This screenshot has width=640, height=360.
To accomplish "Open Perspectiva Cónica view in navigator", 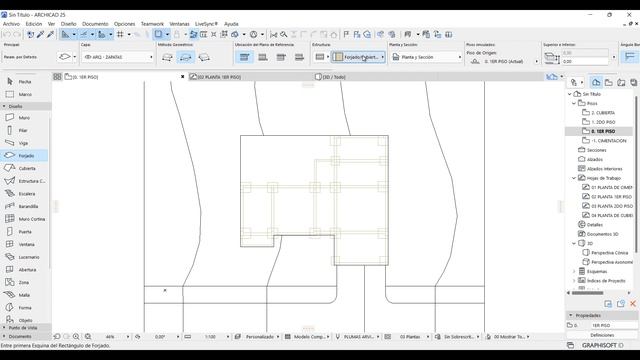I will coord(609,253).
